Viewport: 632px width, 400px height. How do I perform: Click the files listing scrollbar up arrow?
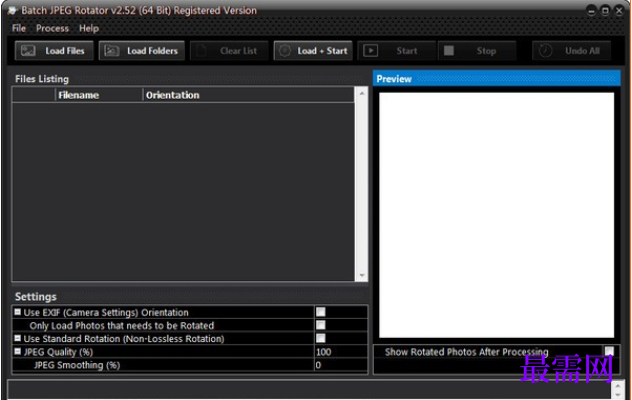(362, 93)
